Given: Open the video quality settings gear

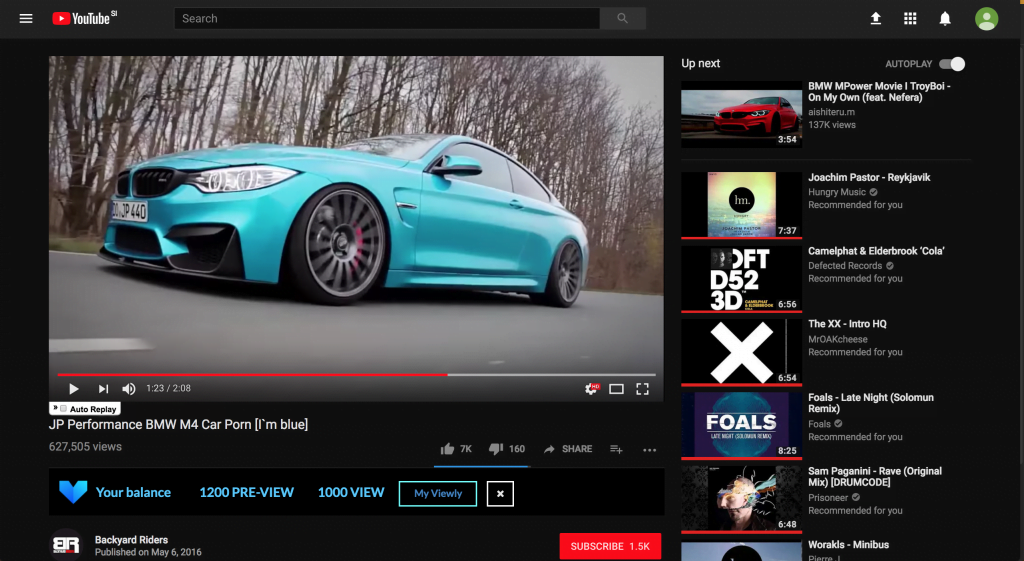Looking at the screenshot, I should coord(591,389).
